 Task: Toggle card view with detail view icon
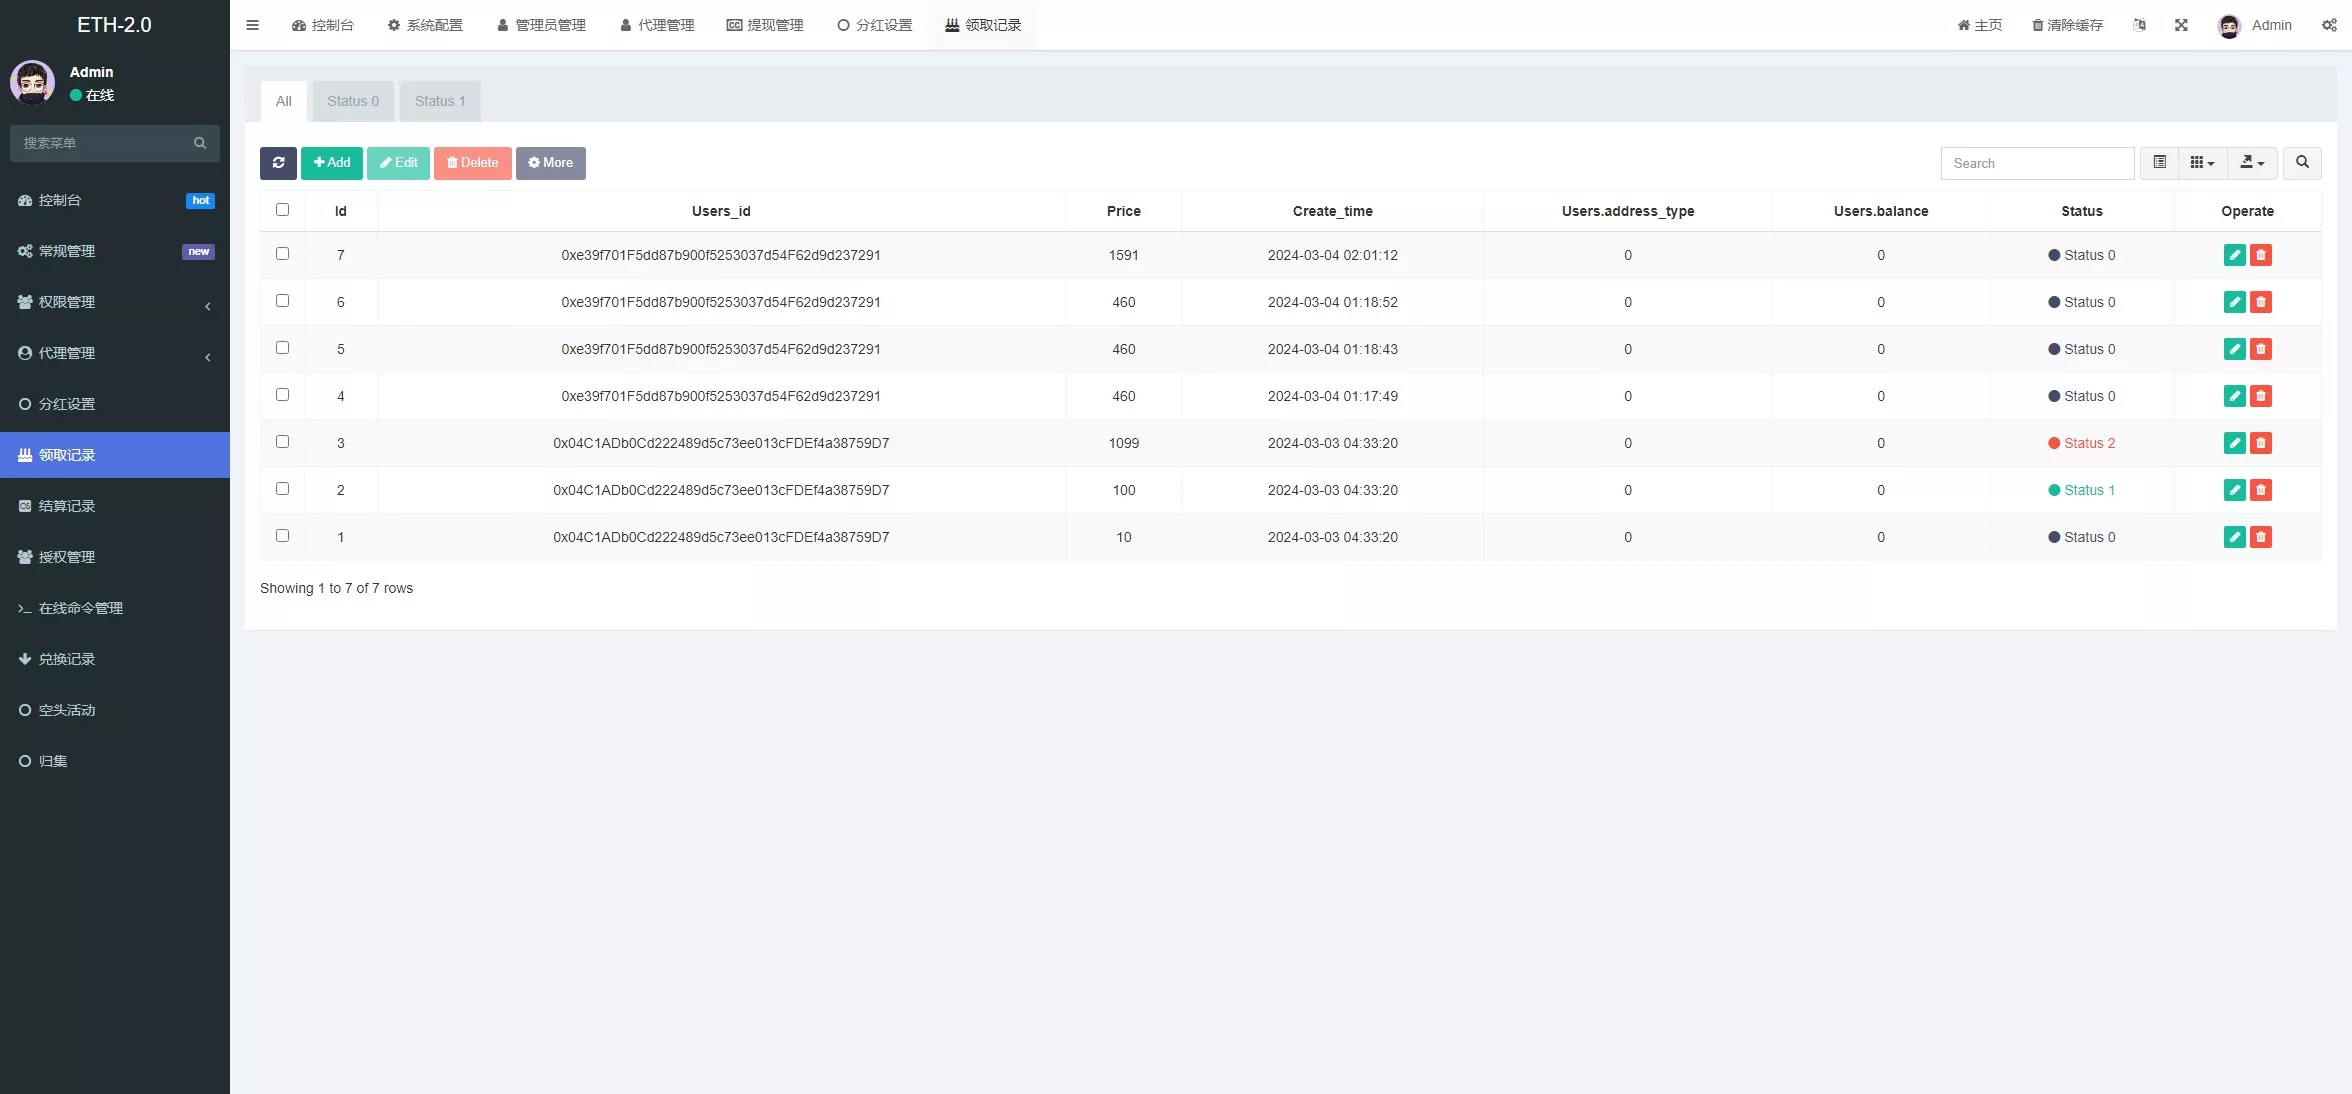[2159, 163]
